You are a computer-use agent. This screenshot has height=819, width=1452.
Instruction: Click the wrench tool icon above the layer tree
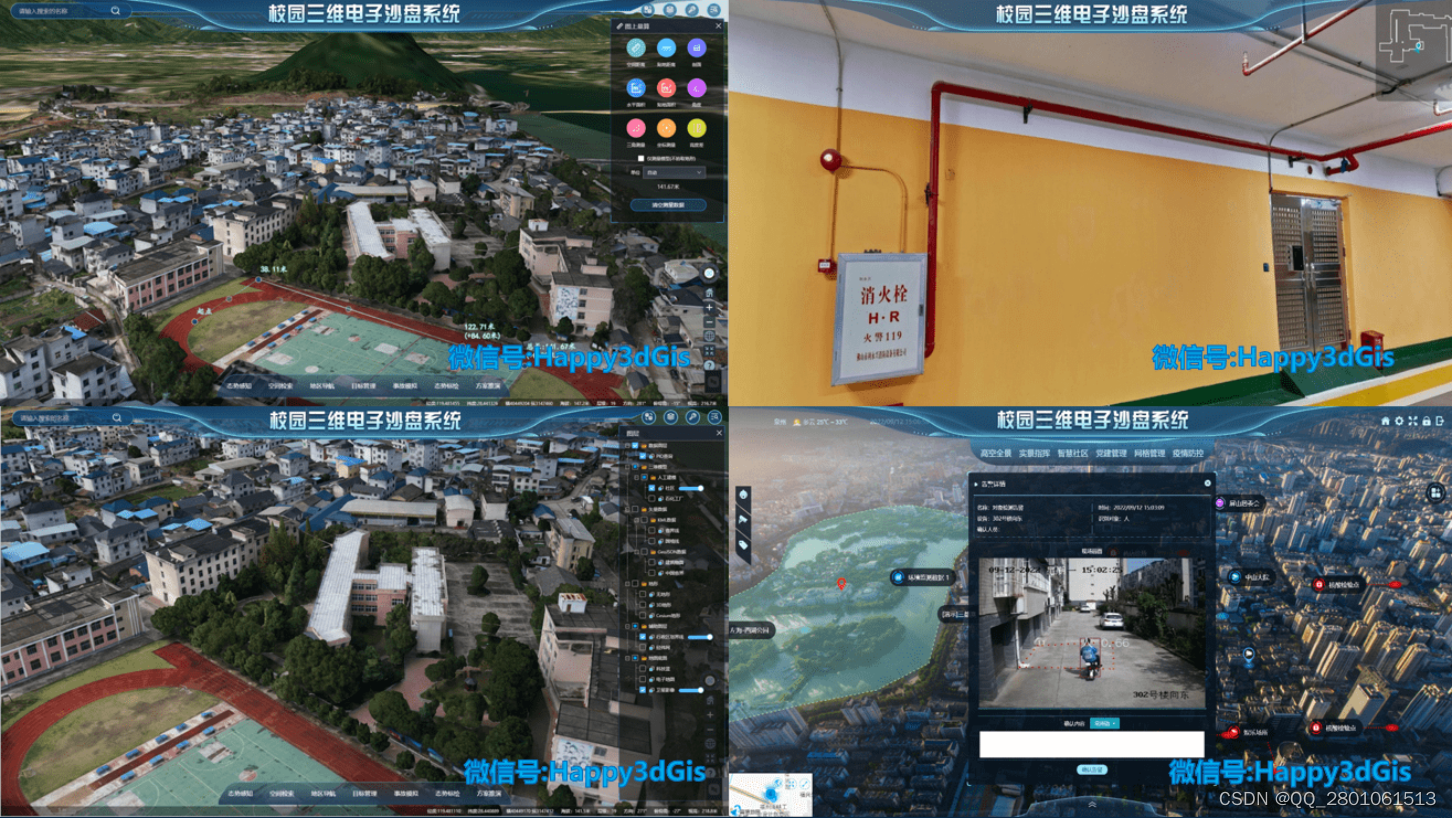click(x=692, y=417)
